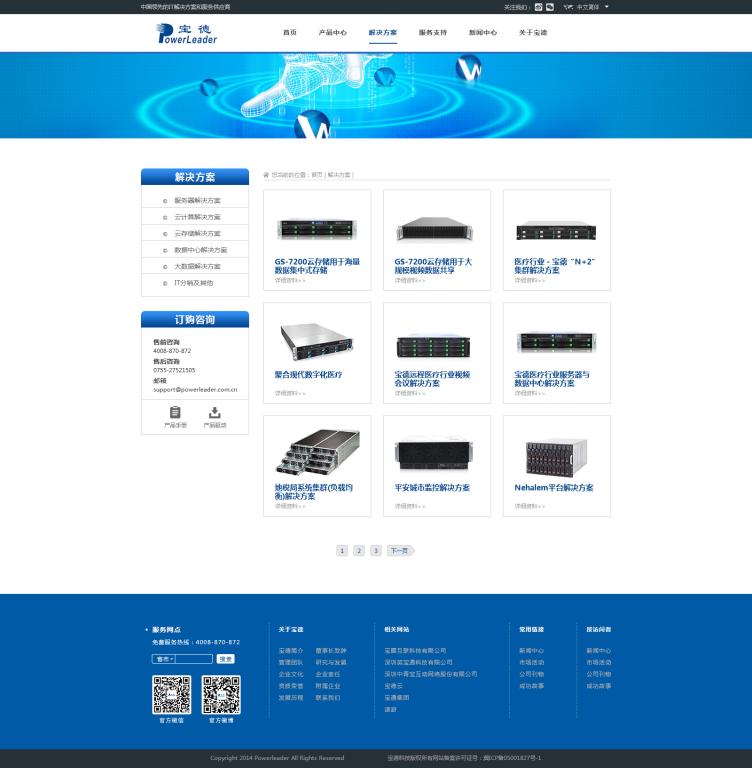The image size is (752, 768).
Task: Select 云计算解决方案 in the sidebar
Action: (197, 217)
